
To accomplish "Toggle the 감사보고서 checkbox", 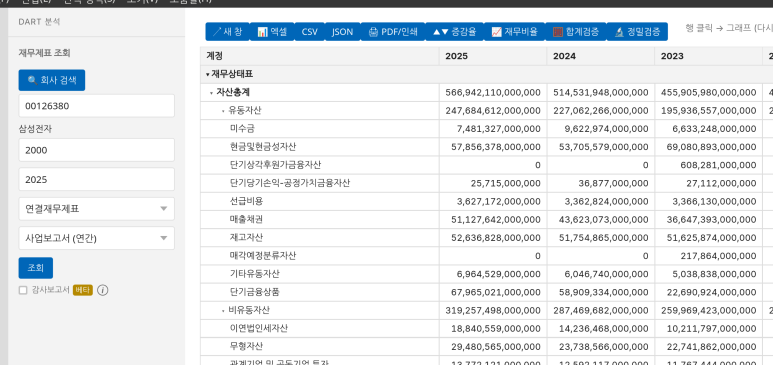I will tap(23, 290).
